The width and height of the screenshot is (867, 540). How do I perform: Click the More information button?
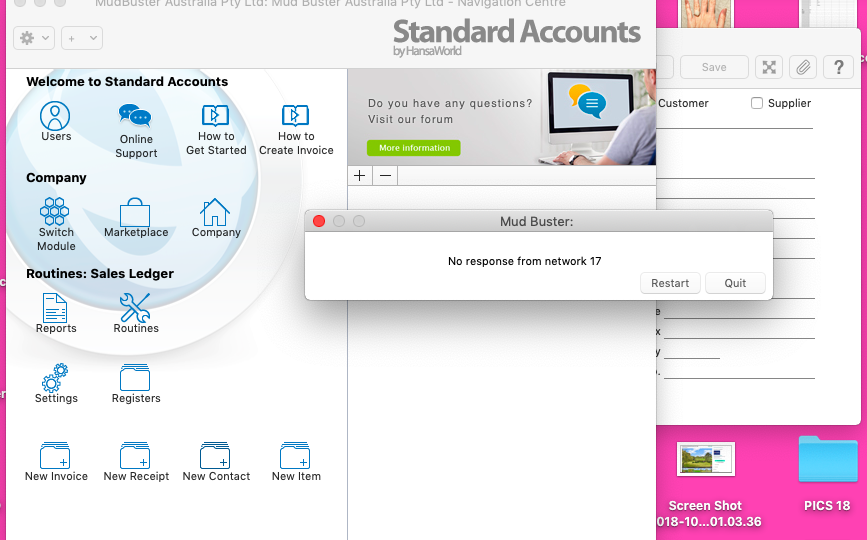click(x=414, y=148)
